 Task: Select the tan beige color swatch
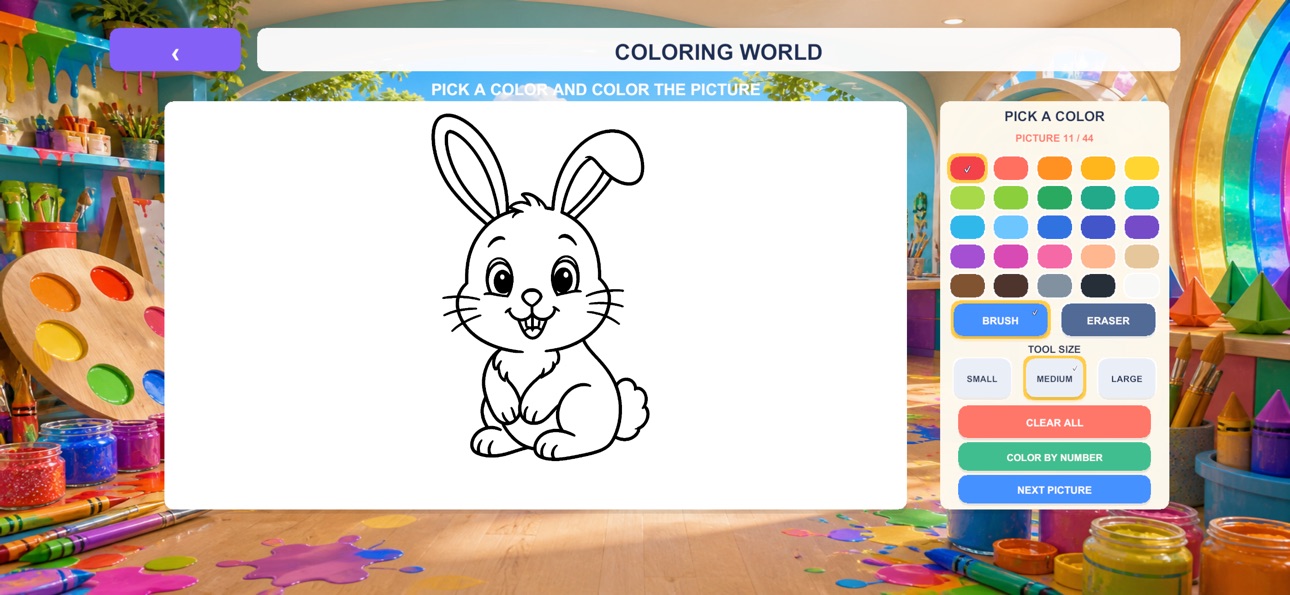[1142, 257]
